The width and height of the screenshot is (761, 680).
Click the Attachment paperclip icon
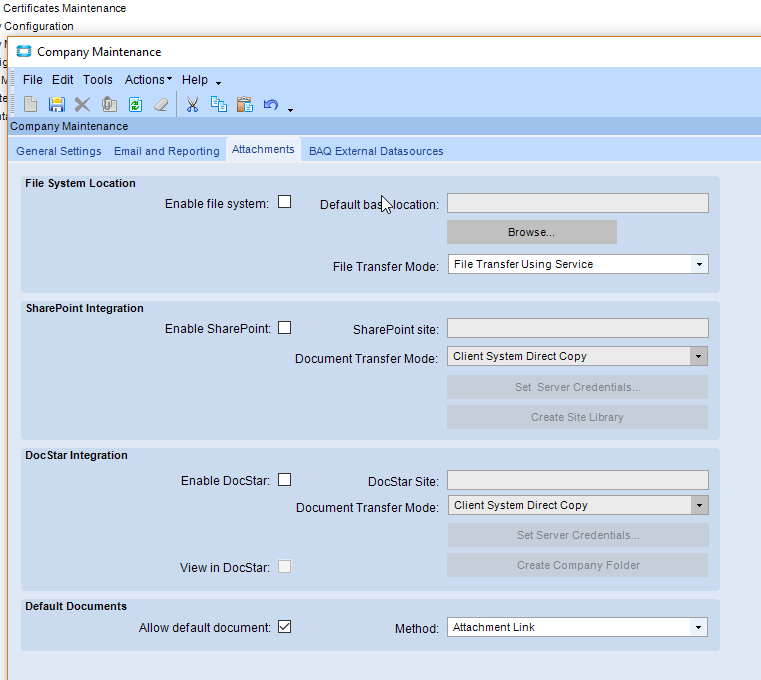(109, 104)
